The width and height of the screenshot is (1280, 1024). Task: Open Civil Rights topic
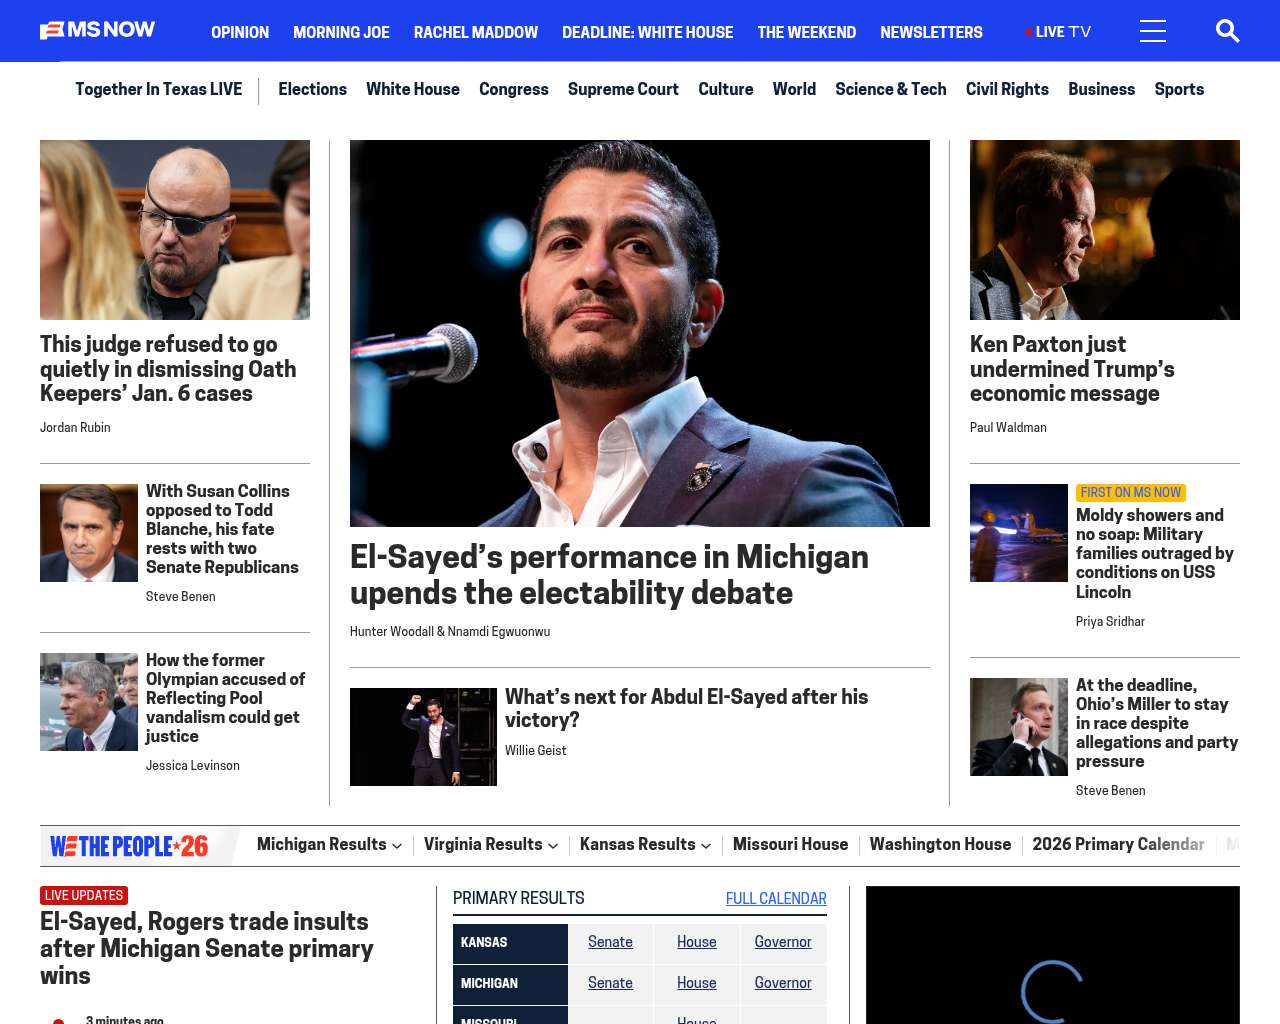tap(1007, 89)
